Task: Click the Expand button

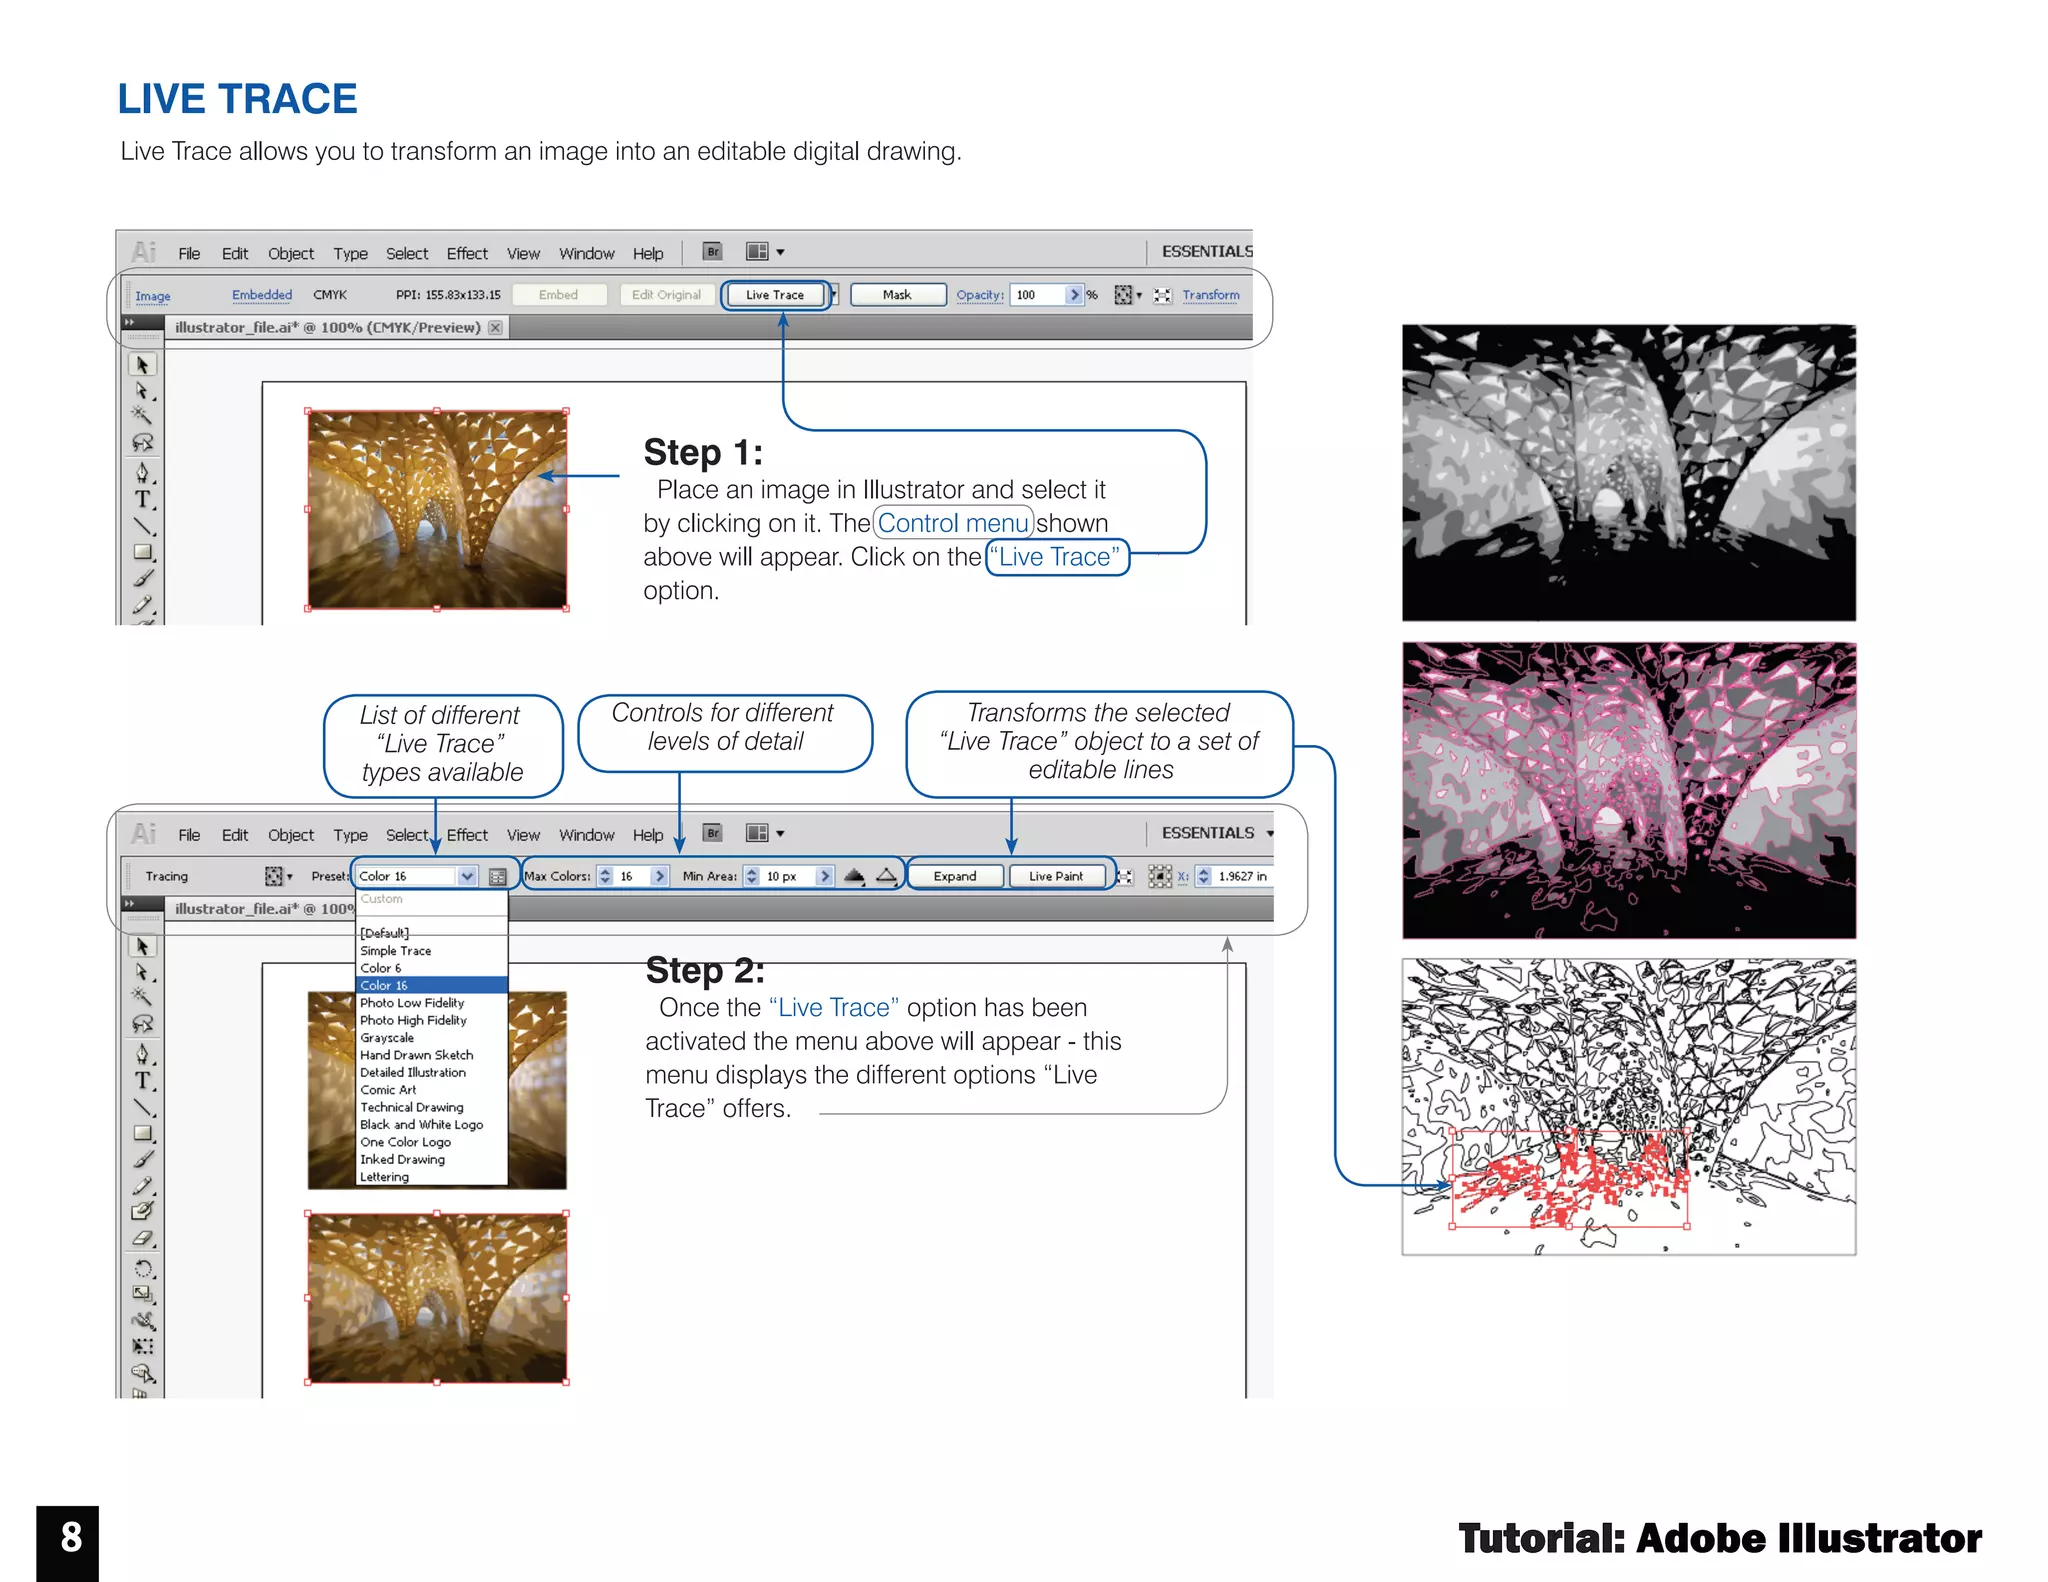Action: tap(955, 876)
